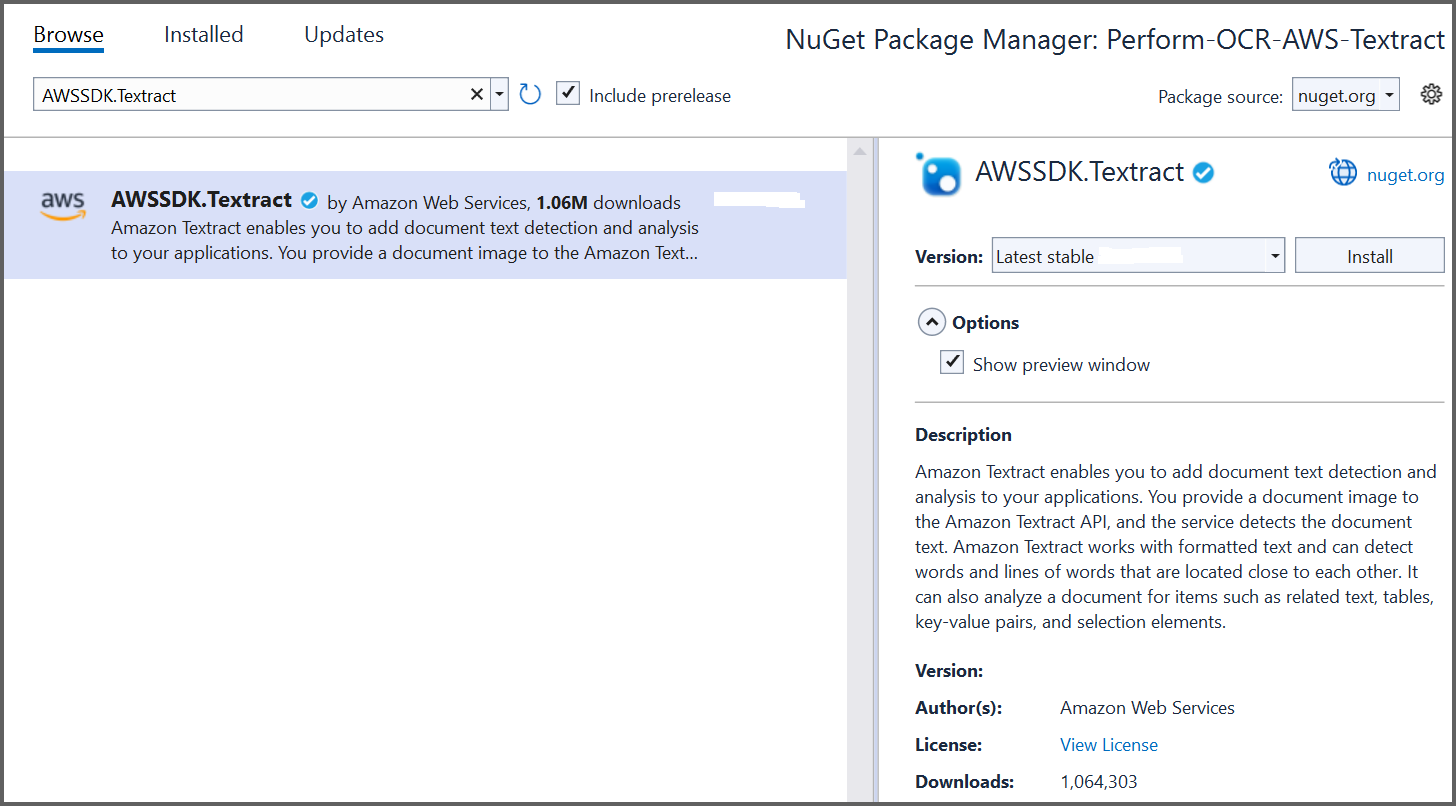Visit nuget.org via the link
This screenshot has height=806, width=1456.
point(1405,173)
